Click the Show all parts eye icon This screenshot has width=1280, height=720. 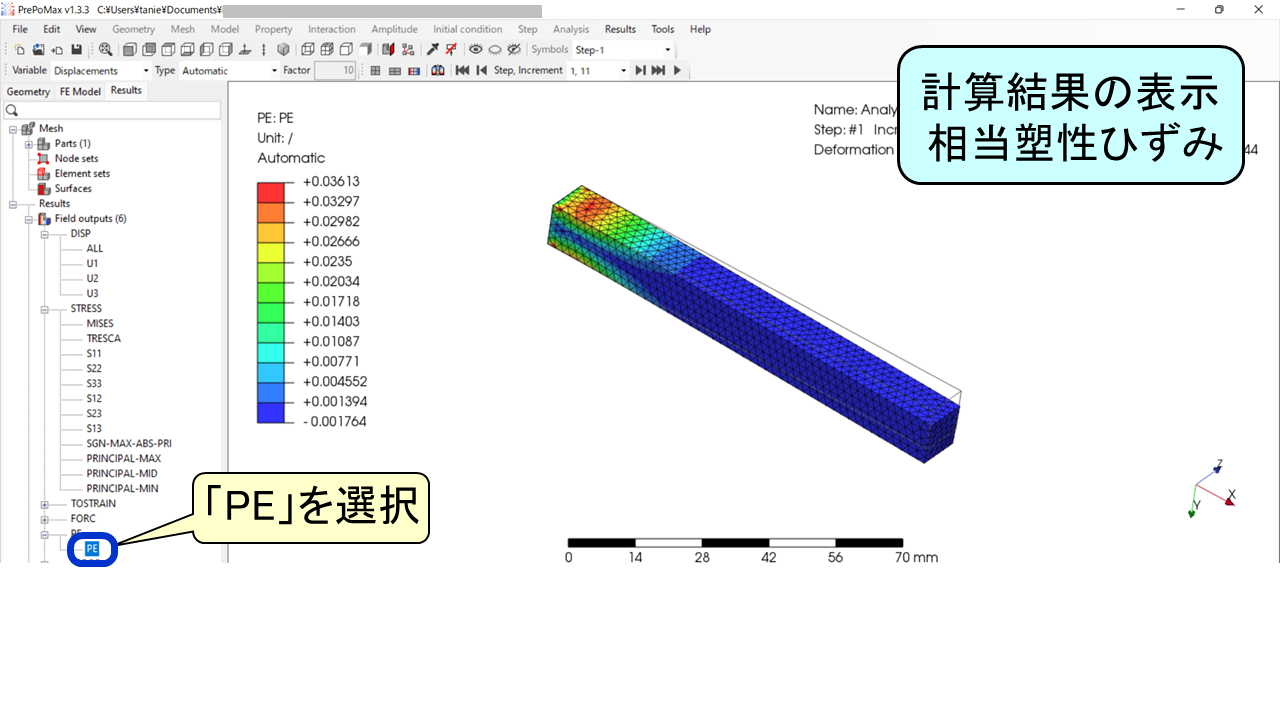tap(476, 50)
